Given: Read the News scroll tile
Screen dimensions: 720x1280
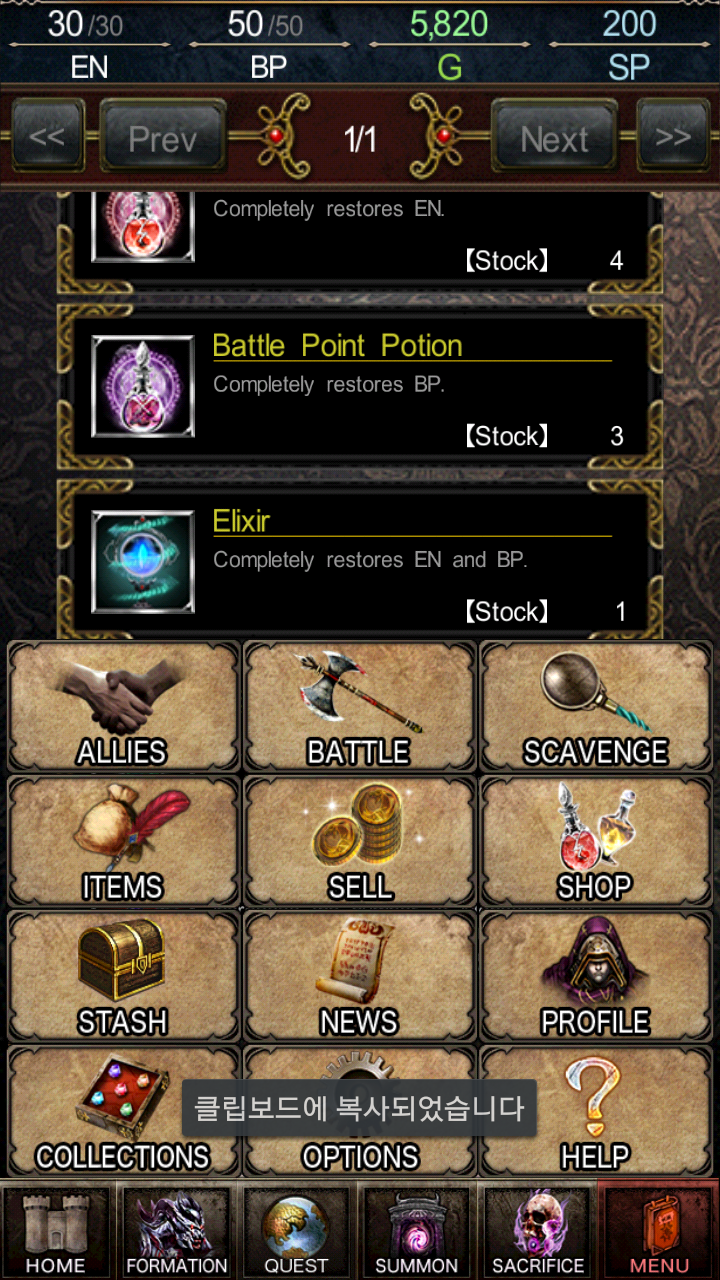Looking at the screenshot, I should click(360, 977).
